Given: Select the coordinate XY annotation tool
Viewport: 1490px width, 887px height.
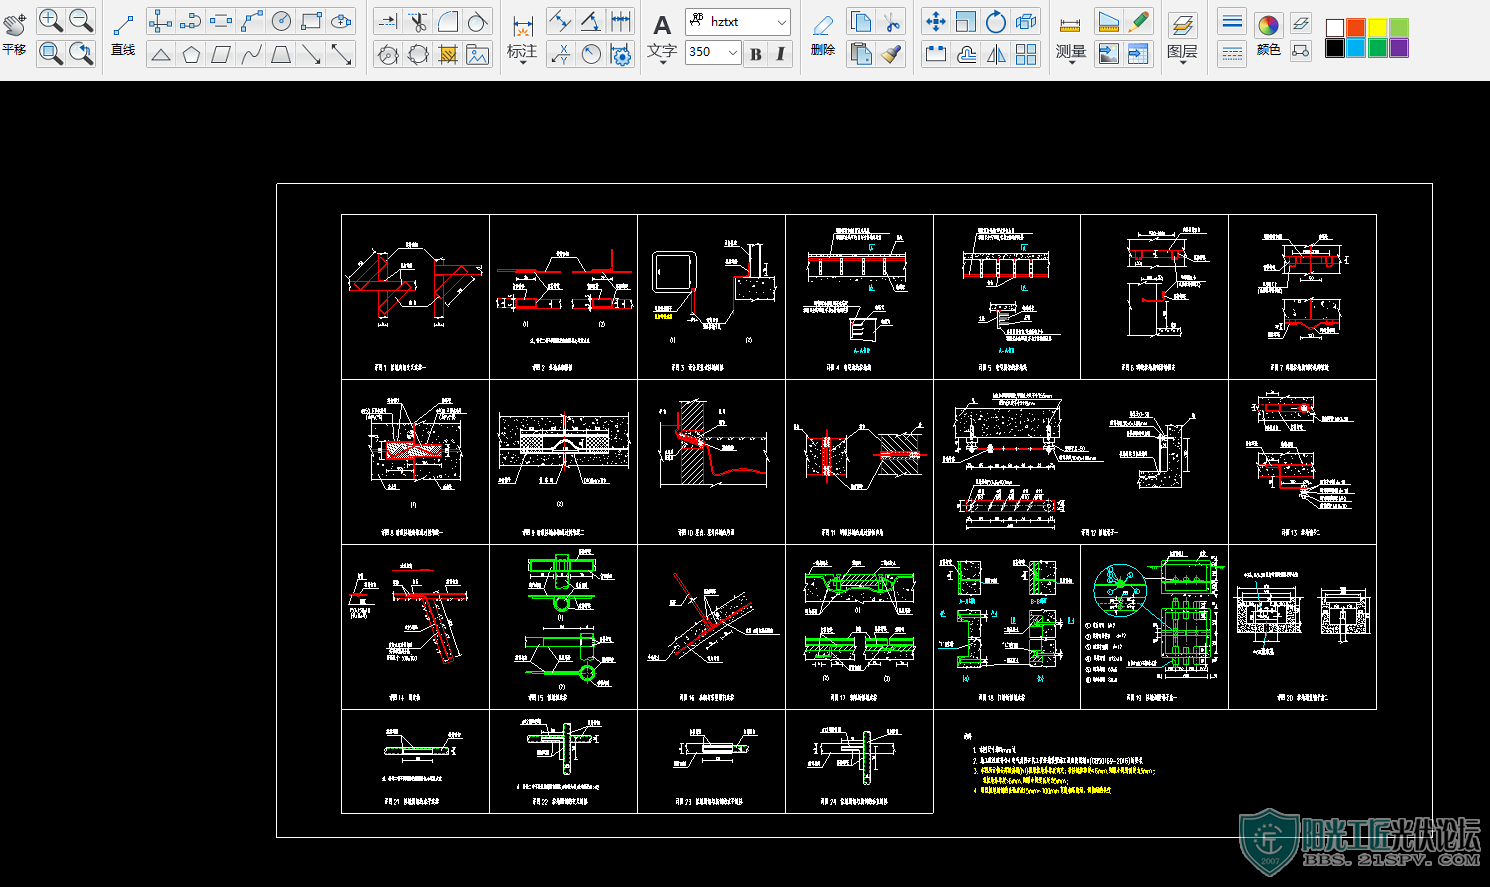Looking at the screenshot, I should click(x=561, y=54).
